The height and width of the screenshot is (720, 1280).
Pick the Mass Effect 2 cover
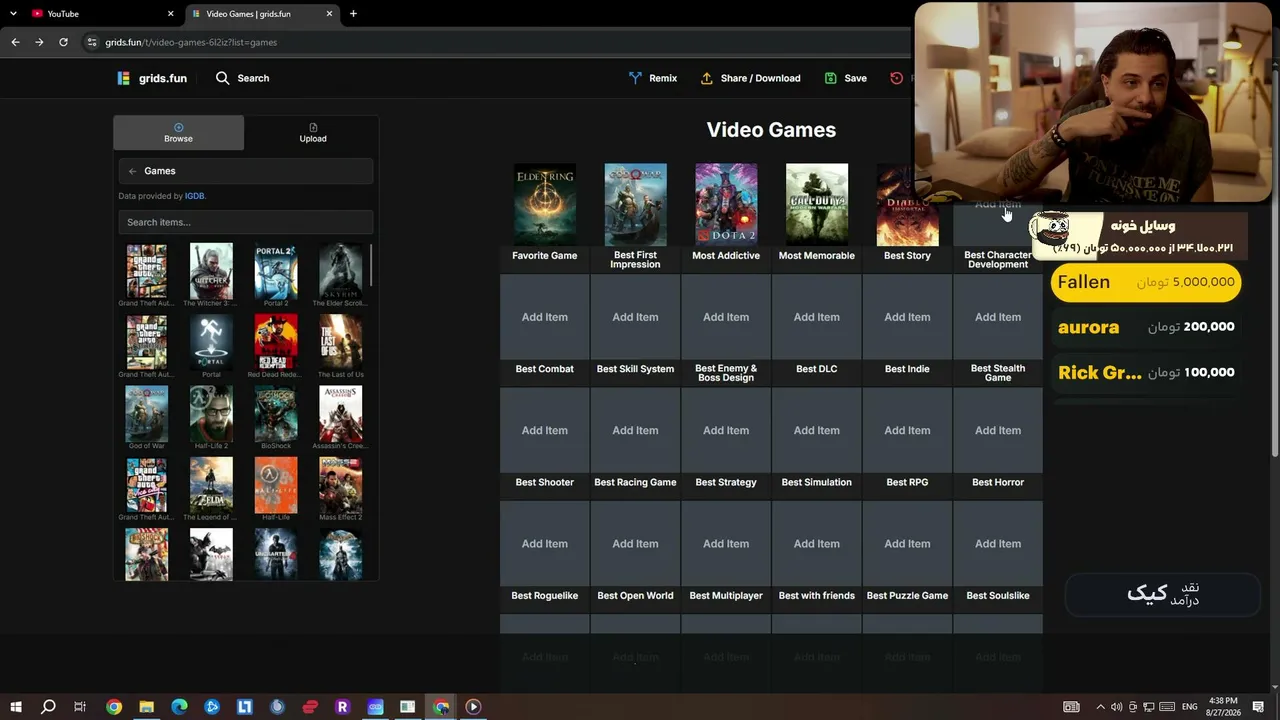[341, 485]
